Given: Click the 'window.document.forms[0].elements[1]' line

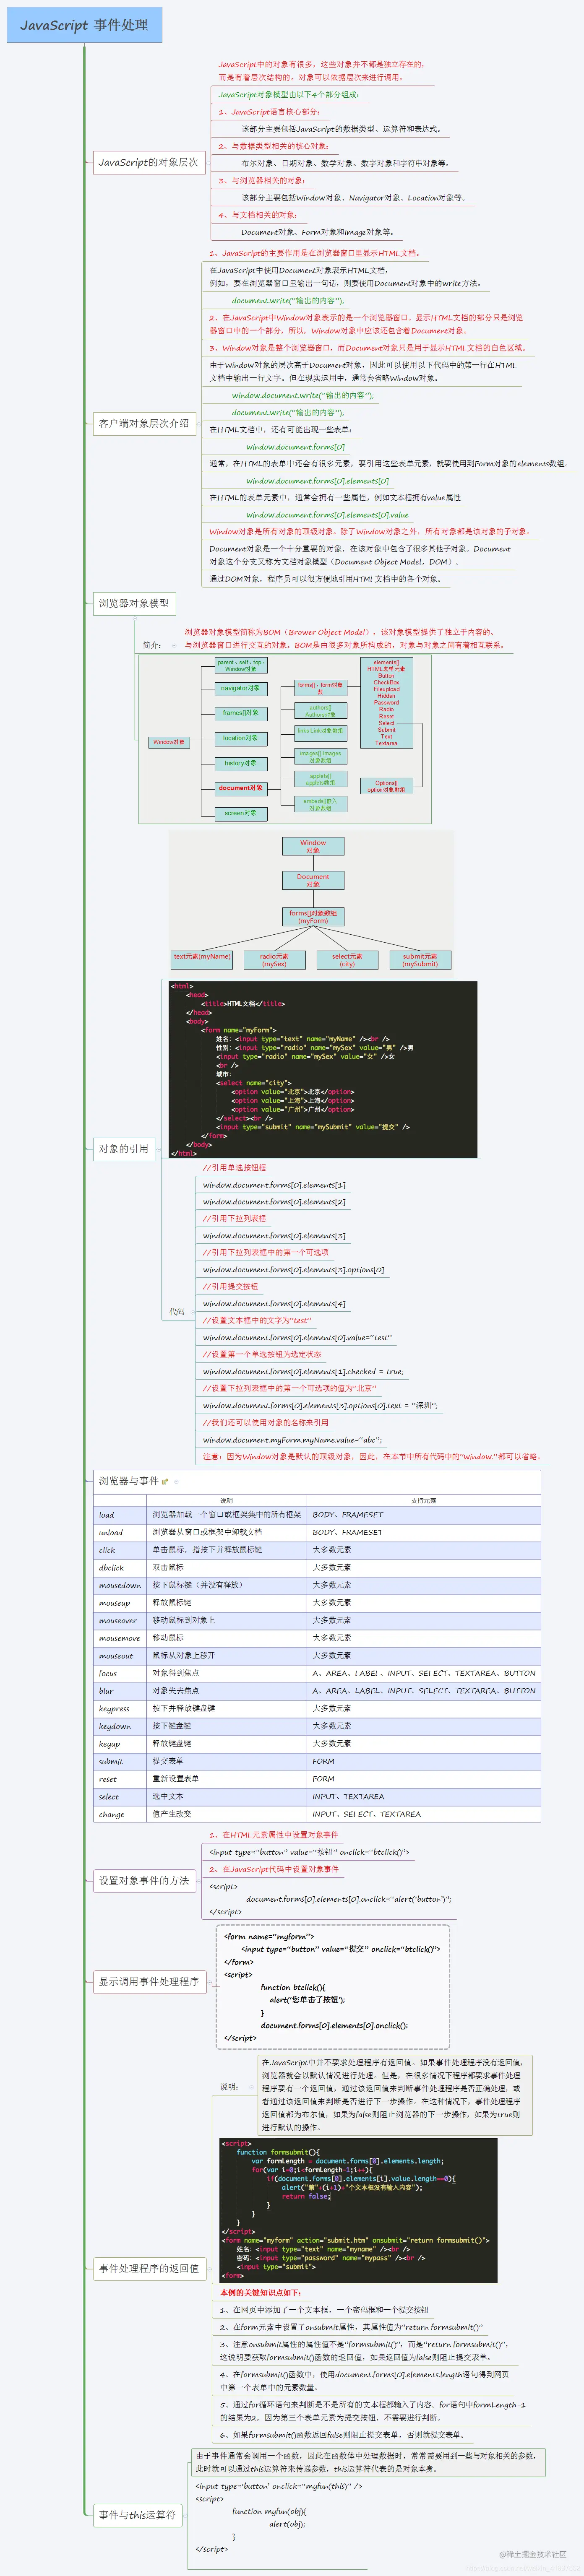Looking at the screenshot, I should click(x=274, y=1185).
